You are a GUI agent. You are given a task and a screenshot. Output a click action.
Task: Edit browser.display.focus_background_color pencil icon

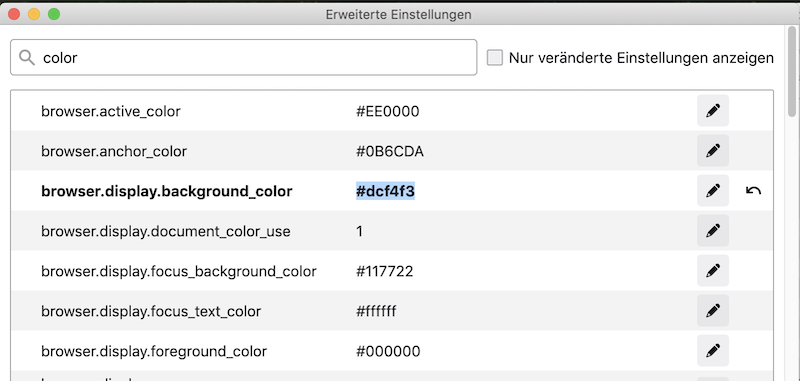(713, 271)
